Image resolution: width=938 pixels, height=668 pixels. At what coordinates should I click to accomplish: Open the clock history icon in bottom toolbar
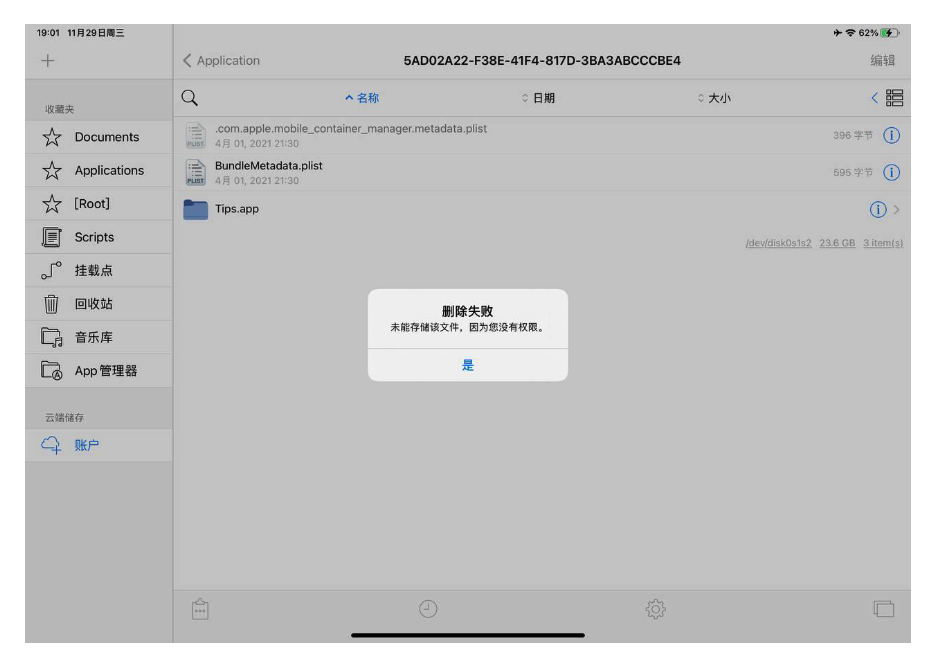tap(428, 608)
